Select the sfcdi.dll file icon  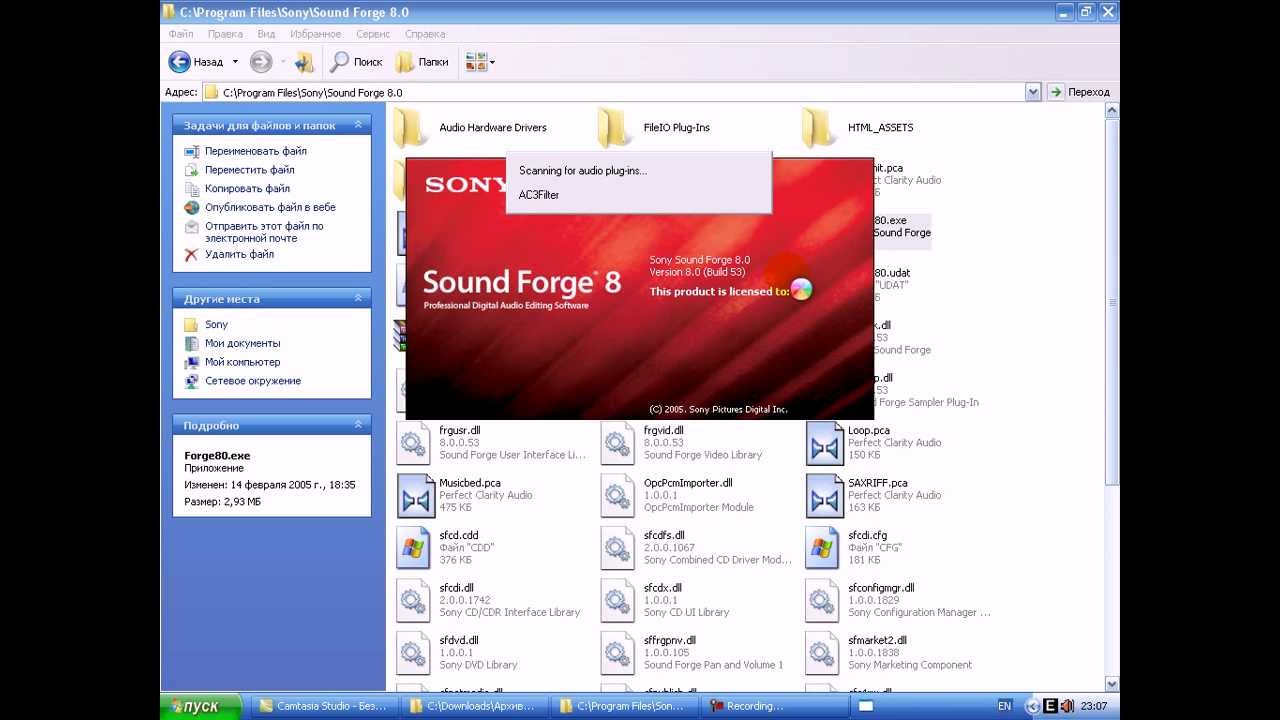click(x=414, y=600)
